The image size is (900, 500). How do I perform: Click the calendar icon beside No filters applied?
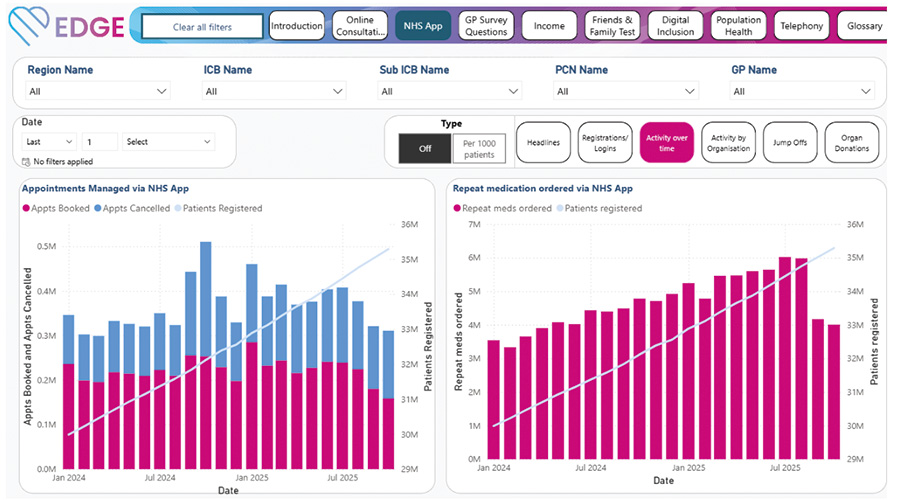[x=26, y=161]
